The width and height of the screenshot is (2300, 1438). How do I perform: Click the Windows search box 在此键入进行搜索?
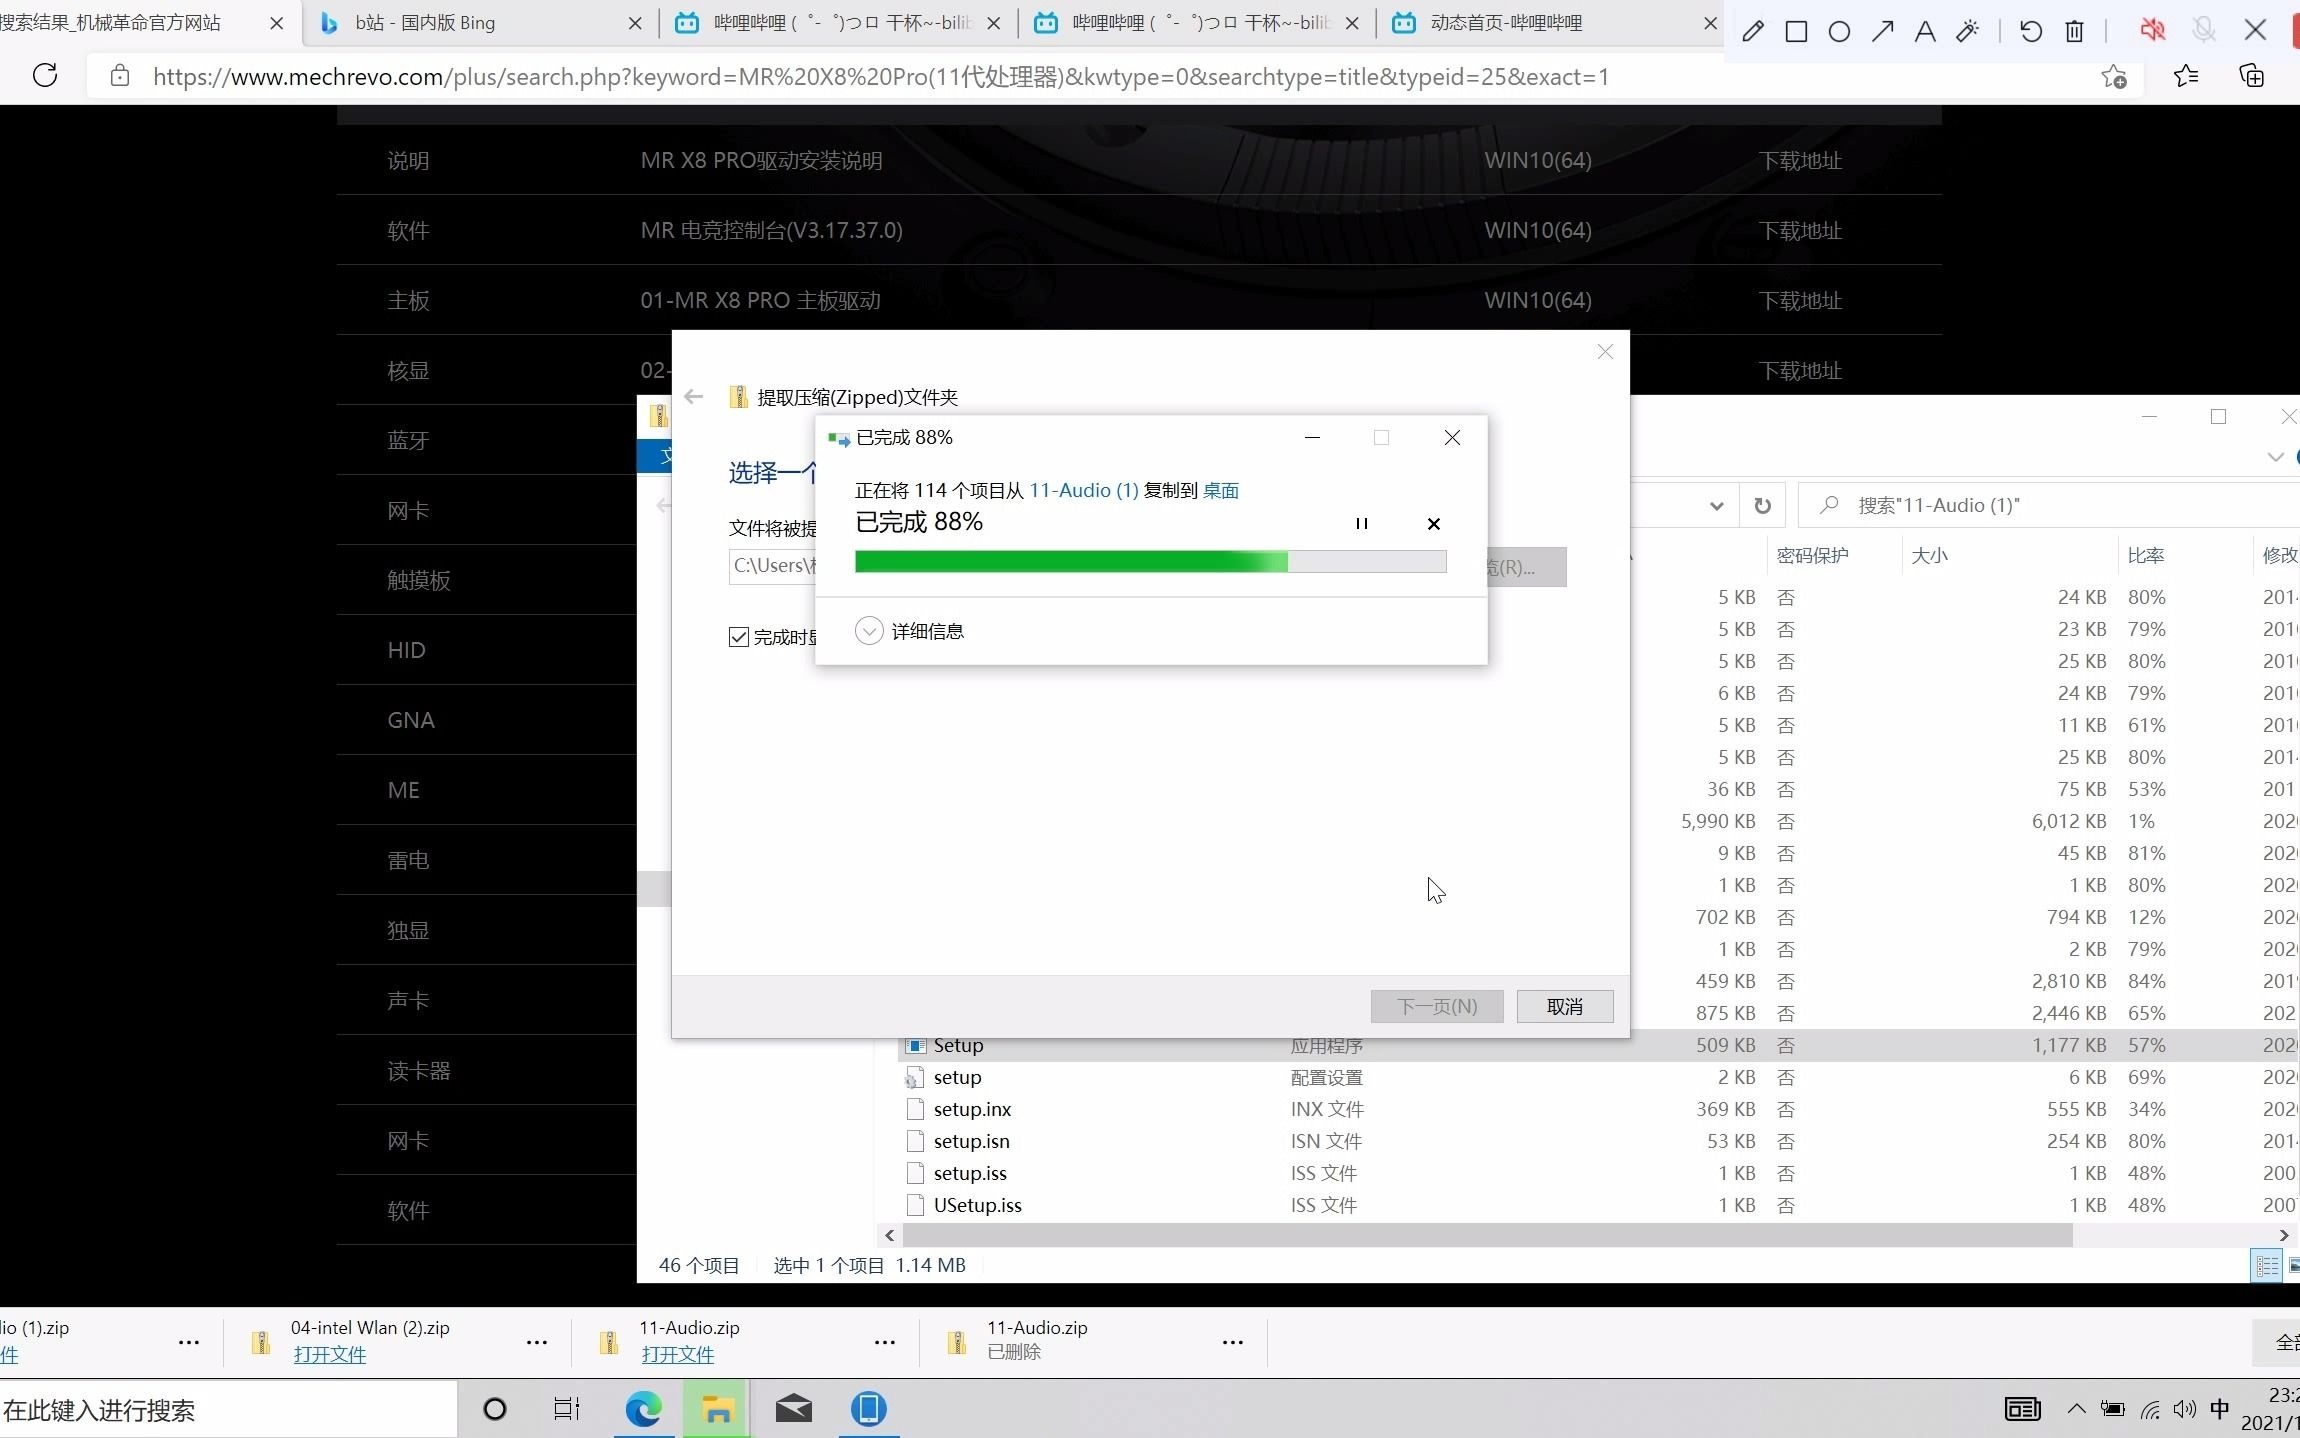[x=228, y=1410]
